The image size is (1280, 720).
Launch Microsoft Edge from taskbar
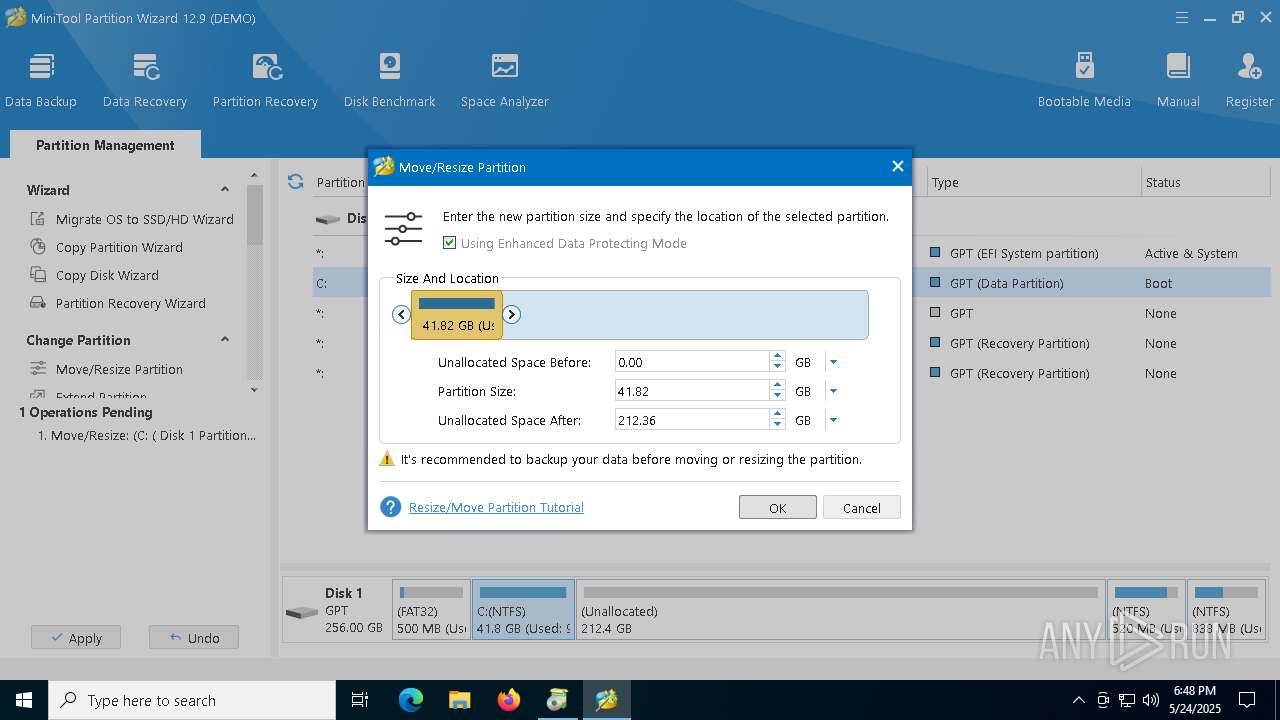click(x=411, y=700)
